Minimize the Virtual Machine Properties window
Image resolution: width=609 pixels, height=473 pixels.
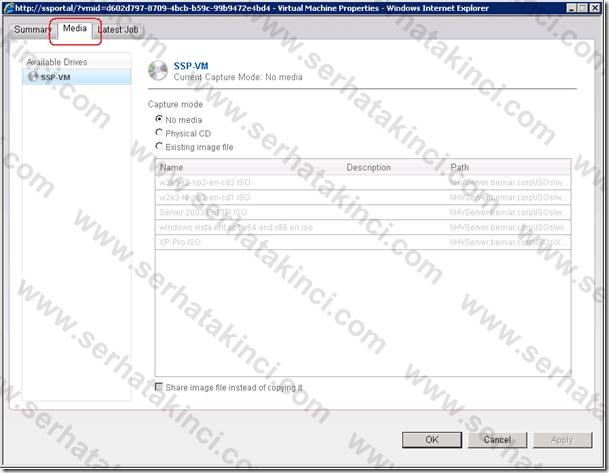(571, 8)
